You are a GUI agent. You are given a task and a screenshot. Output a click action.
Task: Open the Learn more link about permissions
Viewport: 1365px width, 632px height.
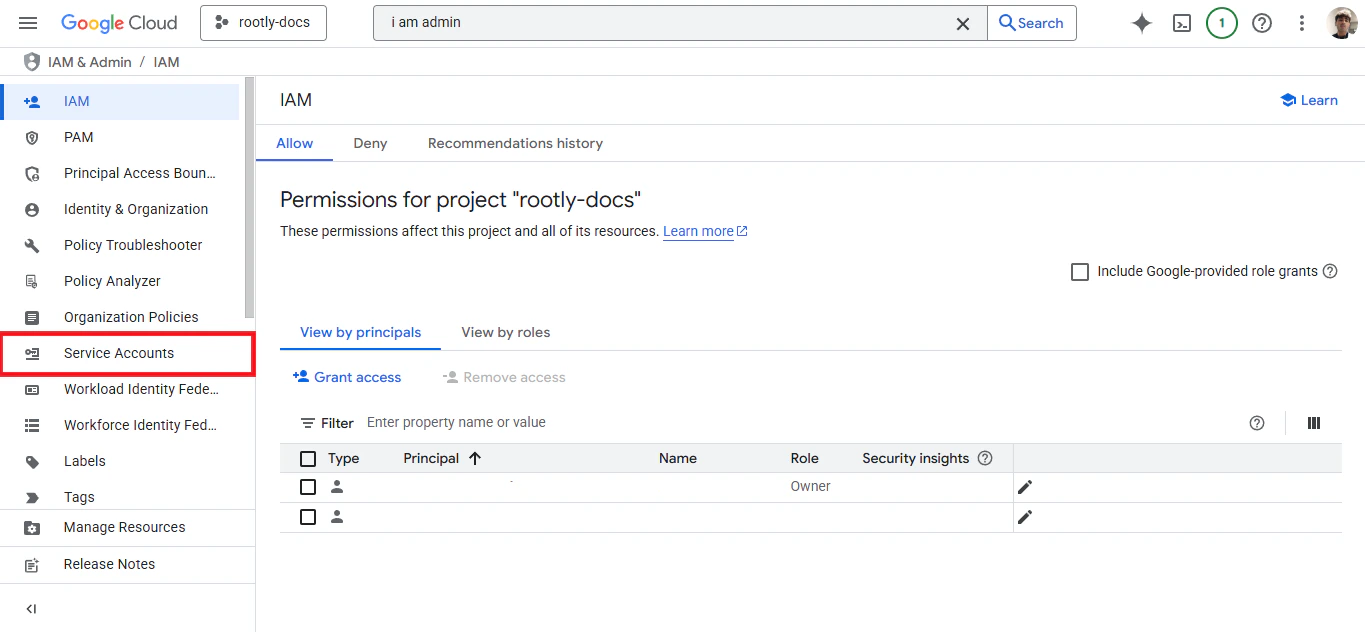[x=698, y=231]
